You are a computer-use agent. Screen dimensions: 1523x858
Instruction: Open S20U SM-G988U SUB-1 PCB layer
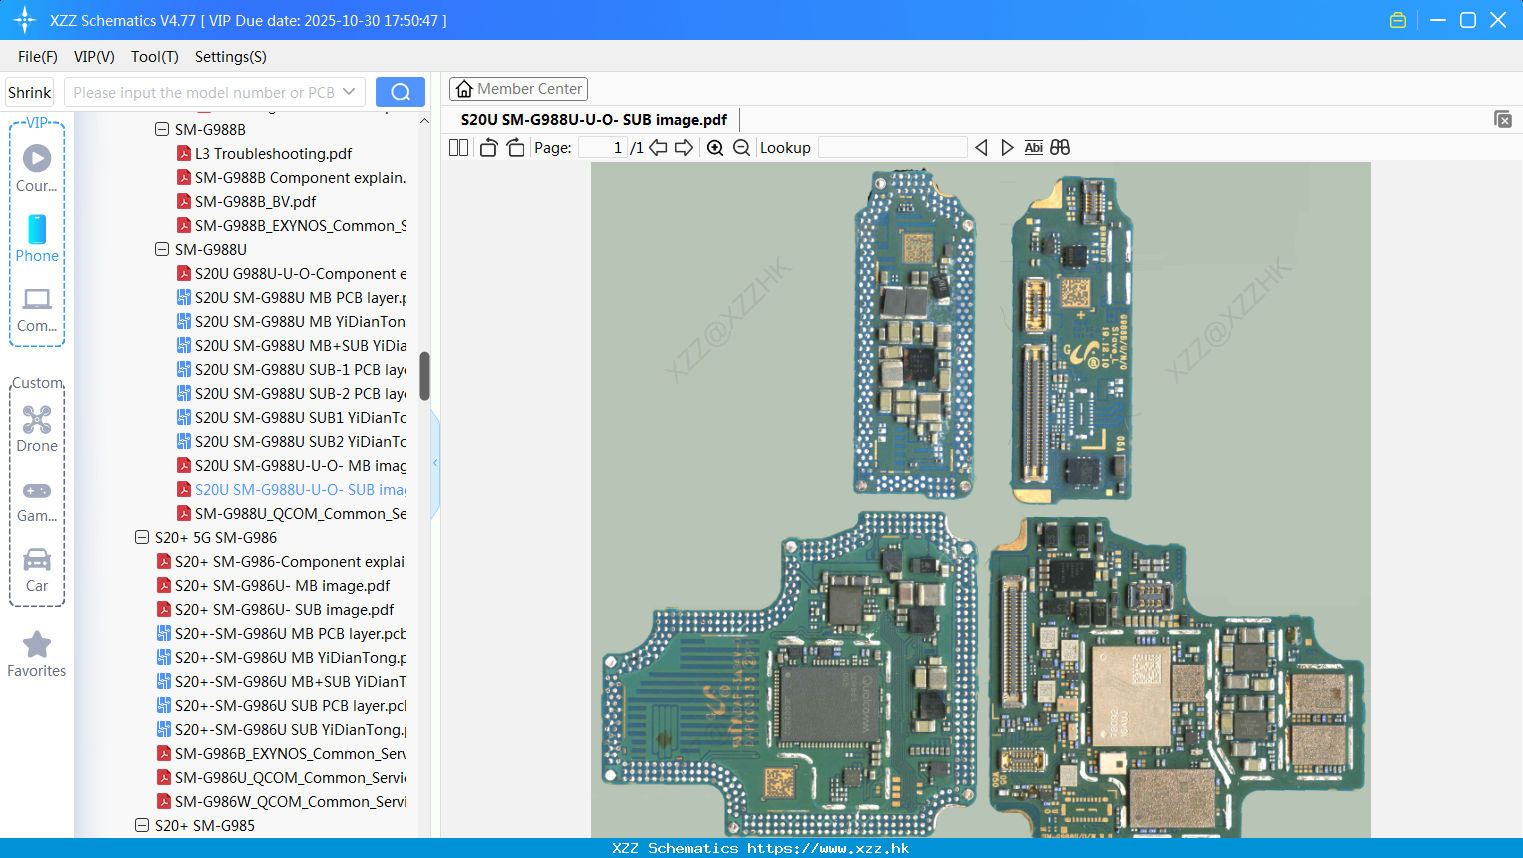tap(300, 369)
